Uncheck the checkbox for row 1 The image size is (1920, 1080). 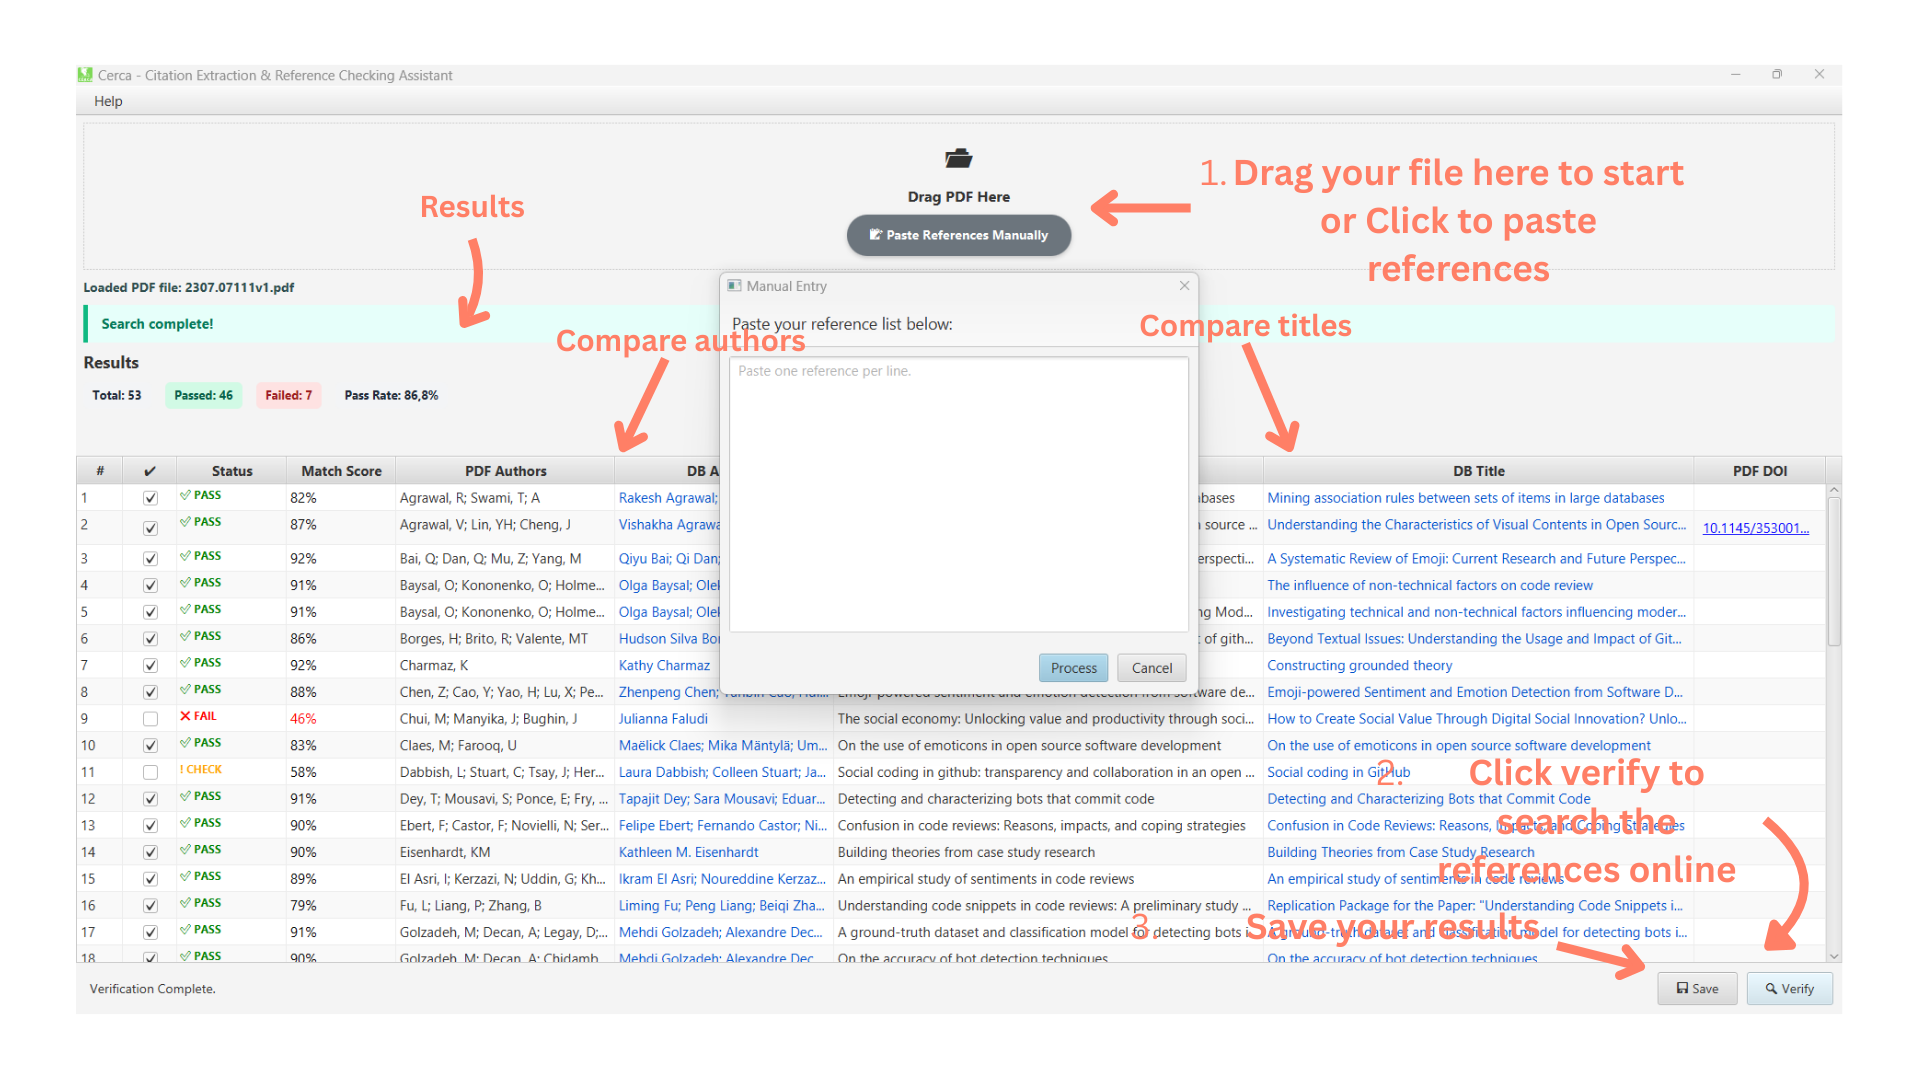click(150, 498)
